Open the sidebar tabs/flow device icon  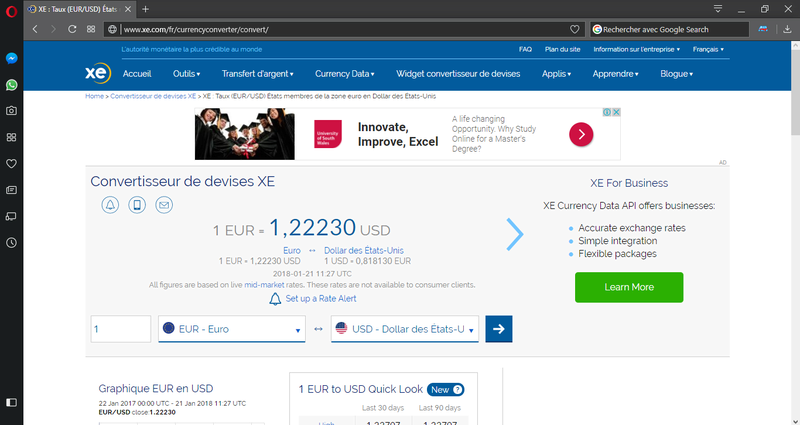(11, 216)
